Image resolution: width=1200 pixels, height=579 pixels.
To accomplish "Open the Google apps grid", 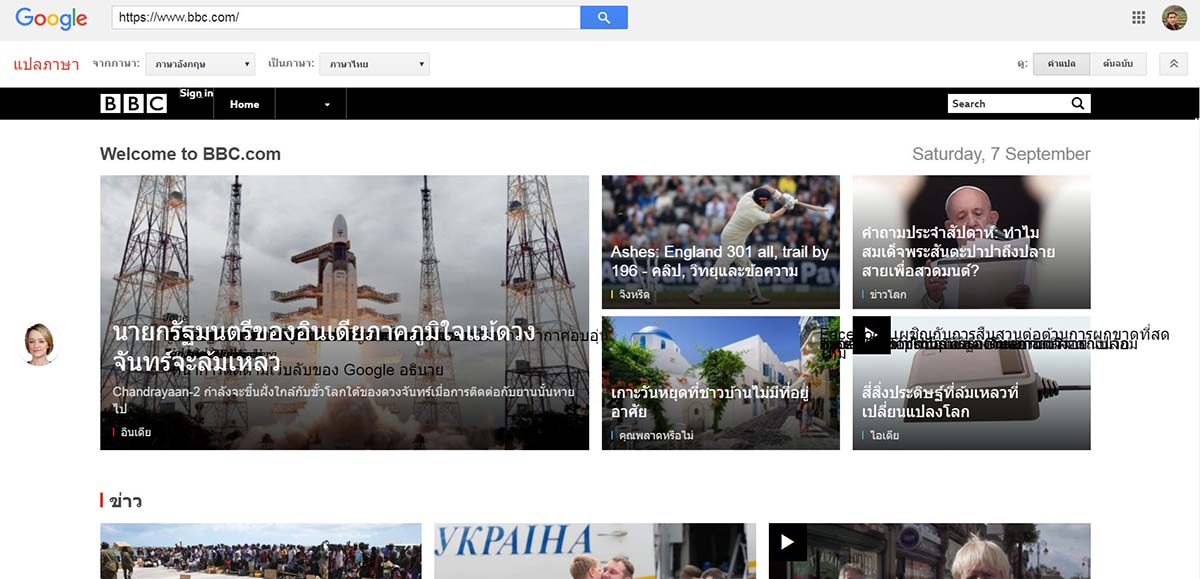I will [x=1138, y=17].
